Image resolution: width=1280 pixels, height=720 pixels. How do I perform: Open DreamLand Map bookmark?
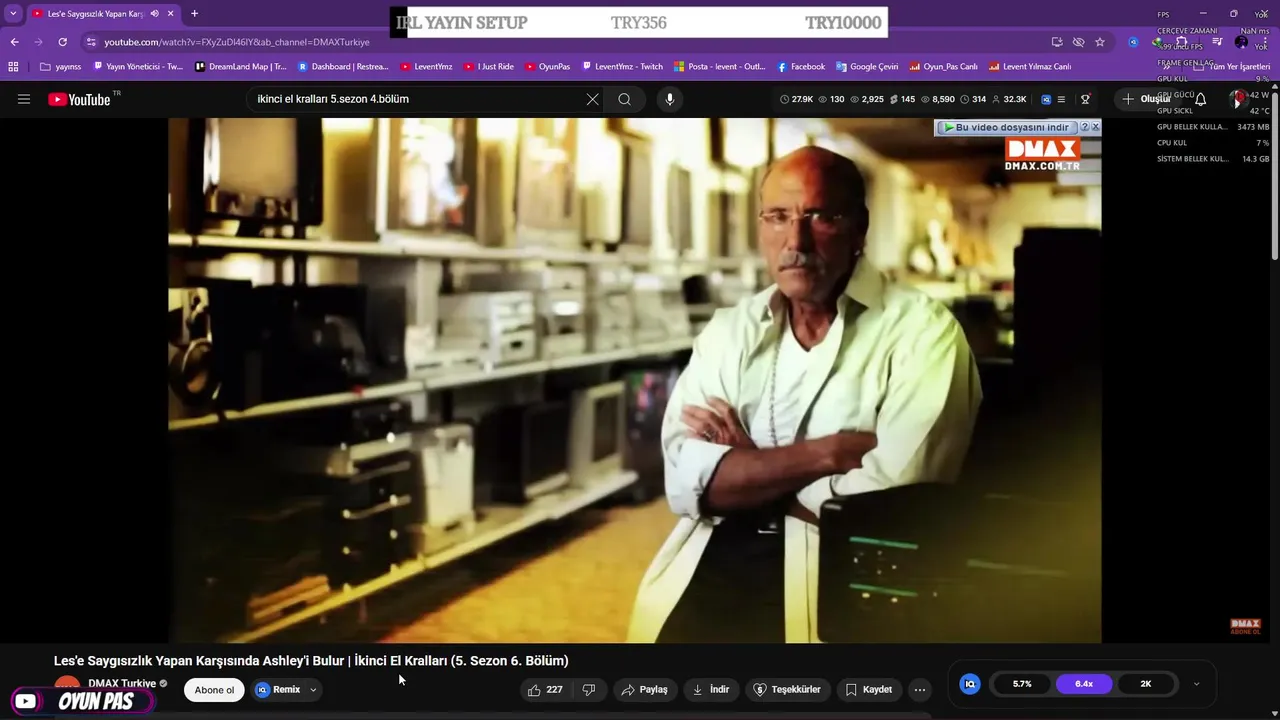pos(240,67)
